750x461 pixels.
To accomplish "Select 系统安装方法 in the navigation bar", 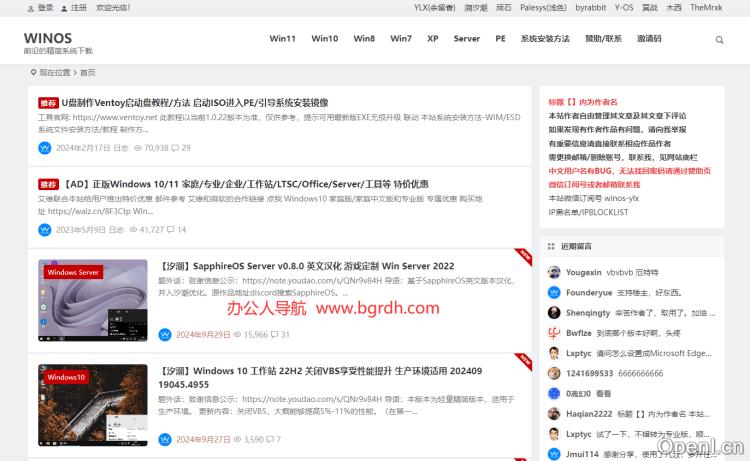I will 545,39.
